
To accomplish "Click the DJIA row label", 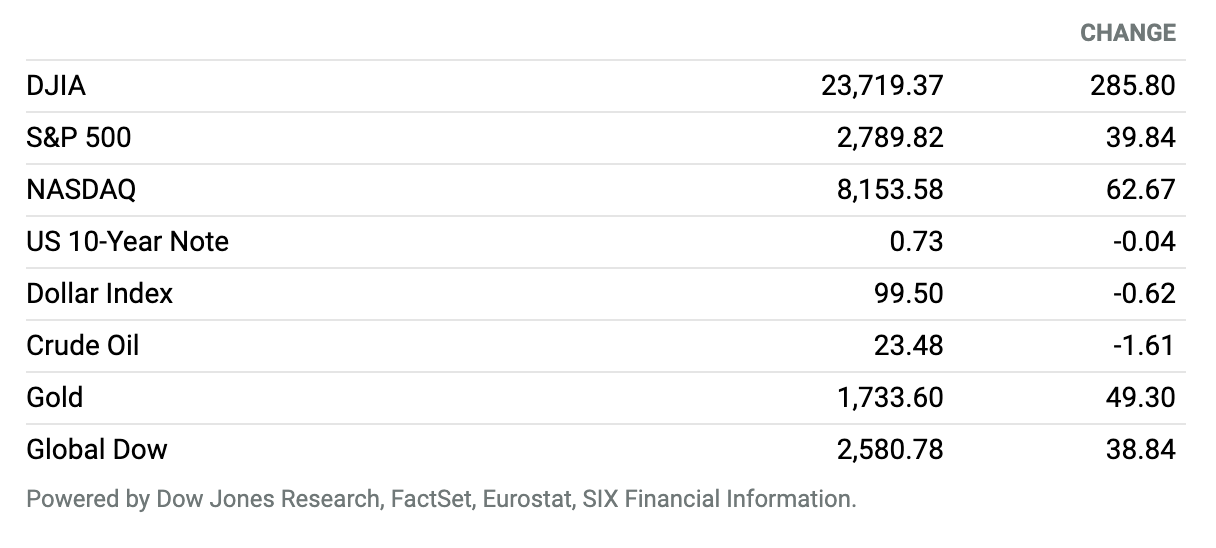I will tap(56, 86).
